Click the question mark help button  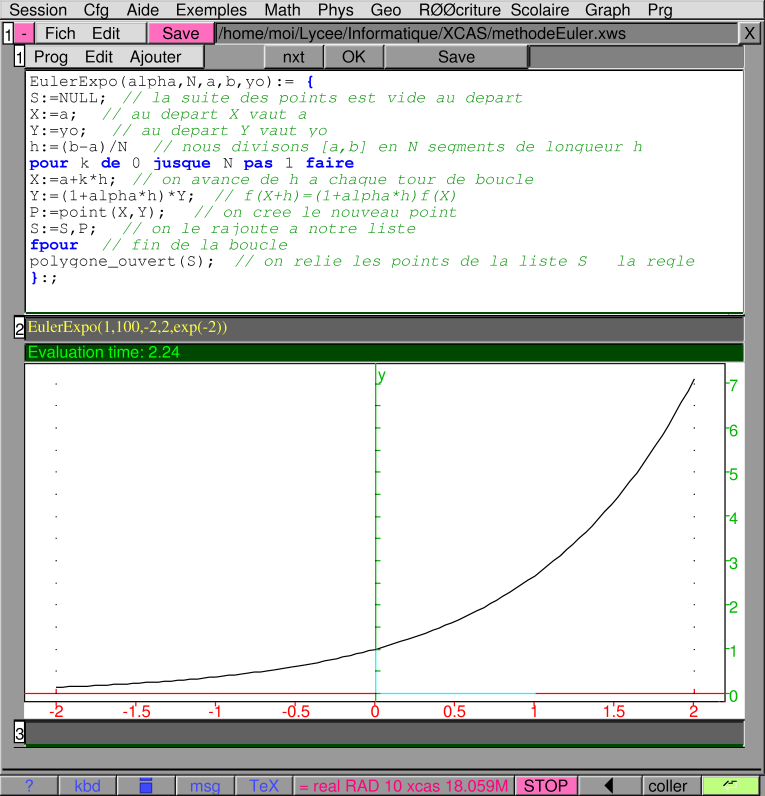[x=29, y=786]
